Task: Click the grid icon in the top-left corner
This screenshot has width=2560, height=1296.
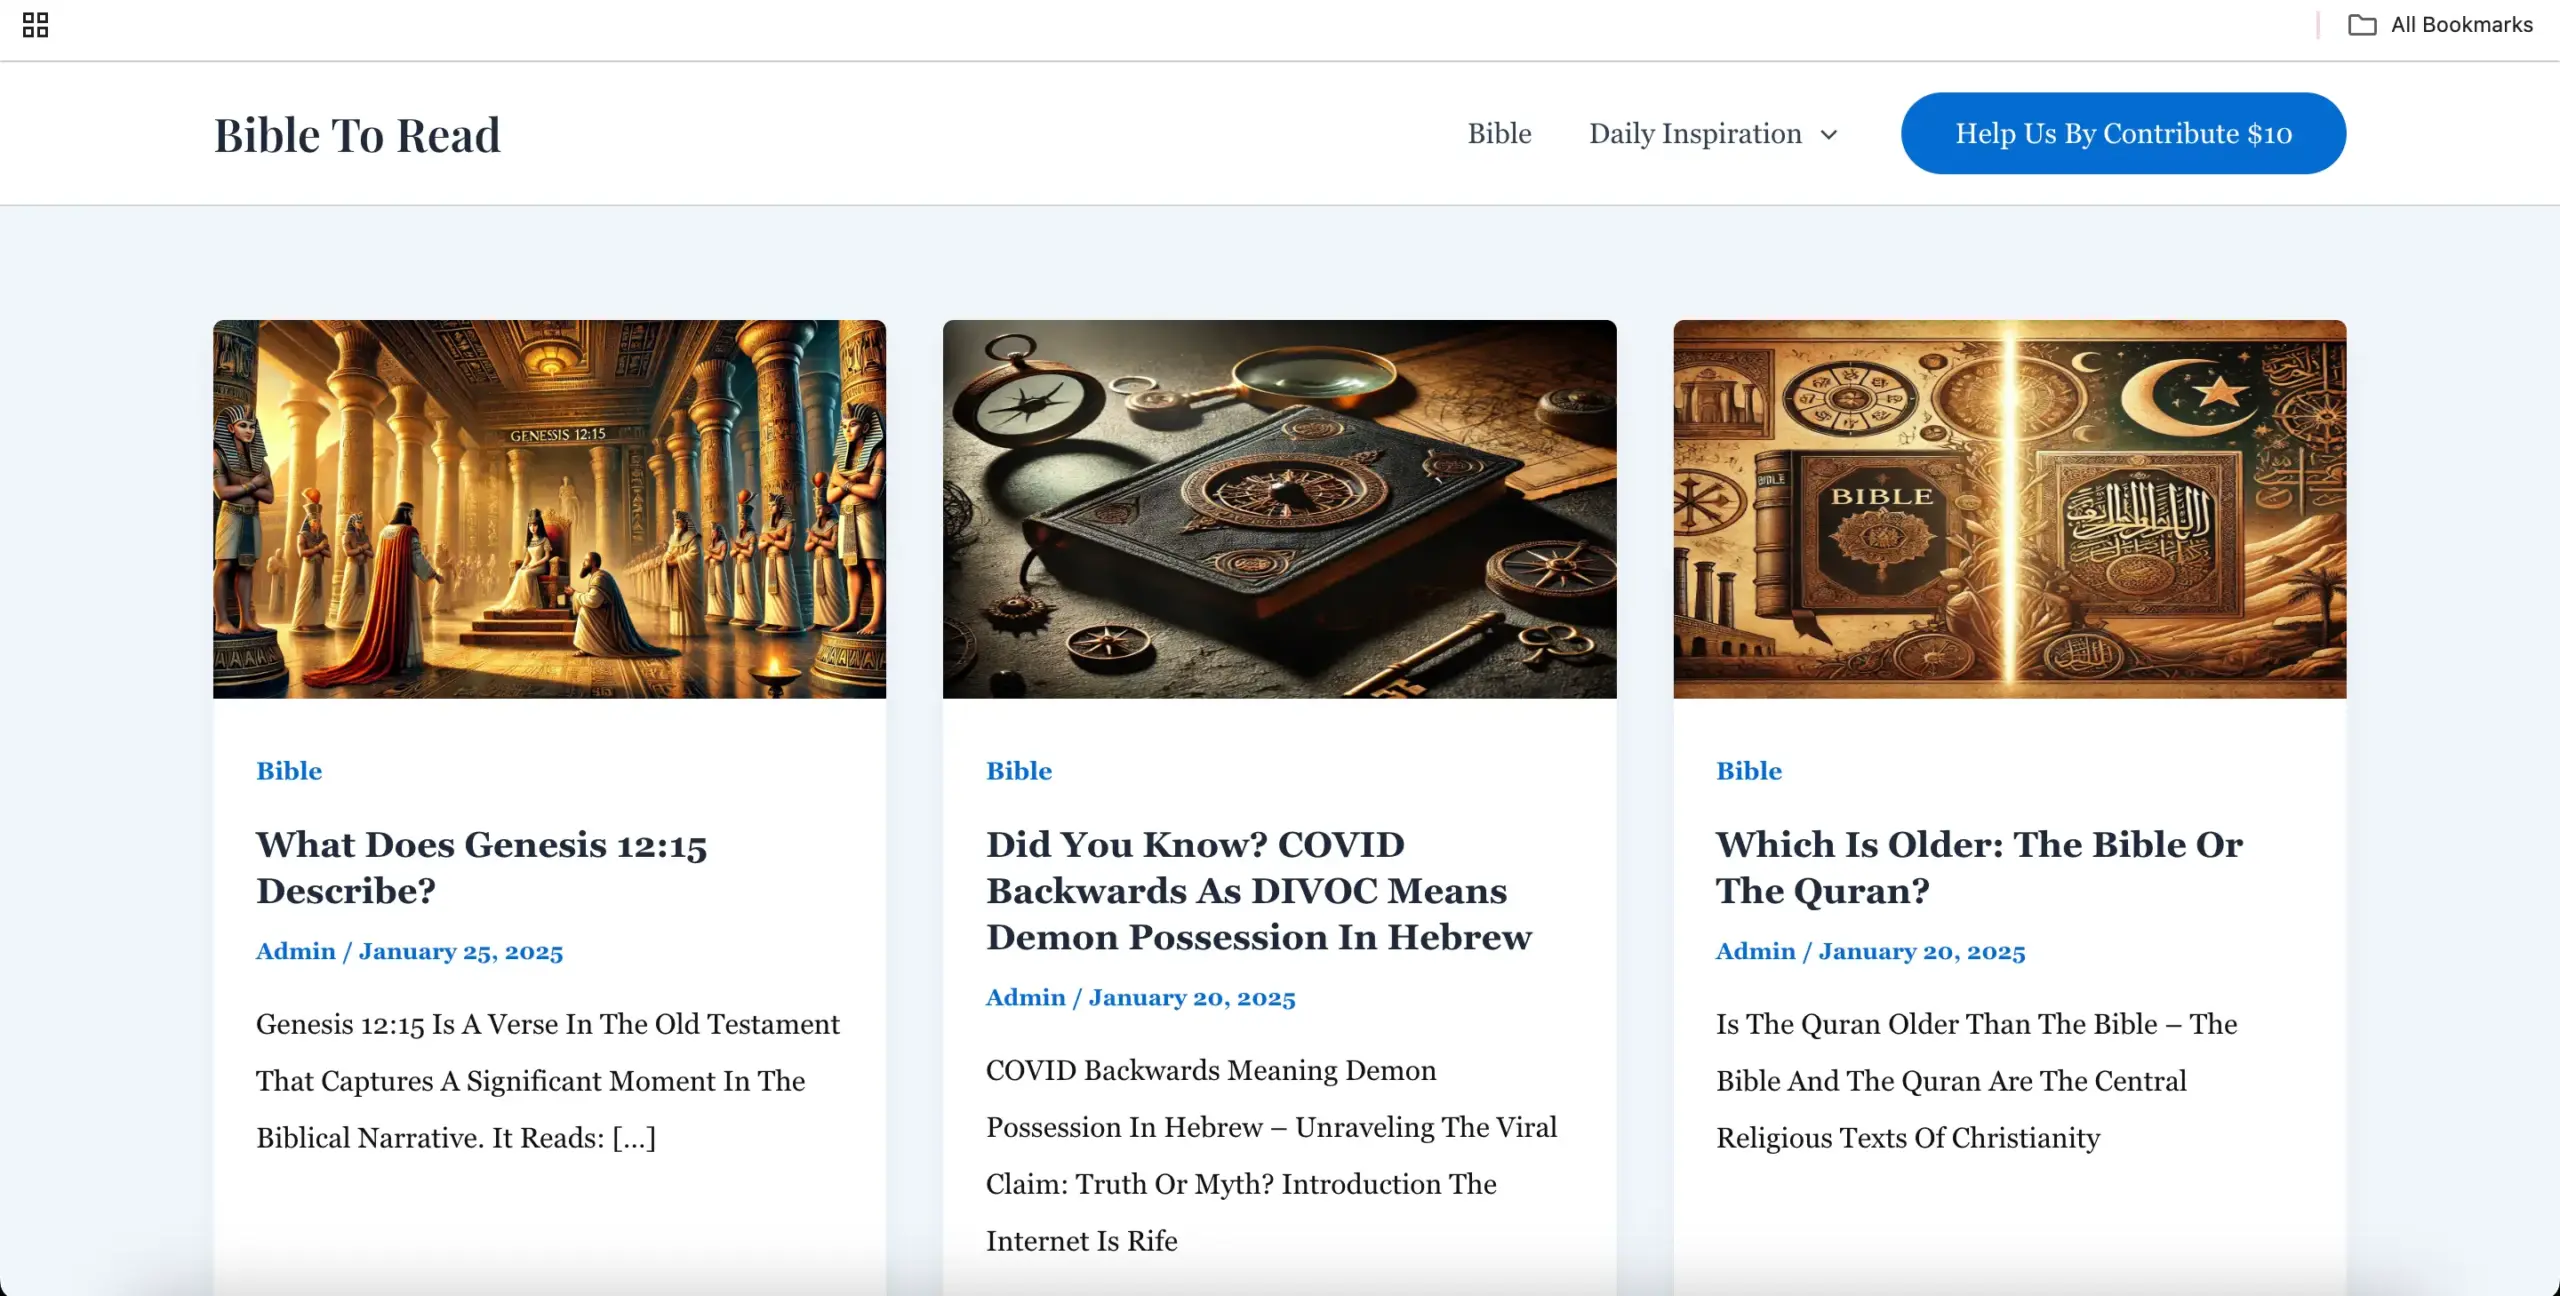Action: point(36,25)
